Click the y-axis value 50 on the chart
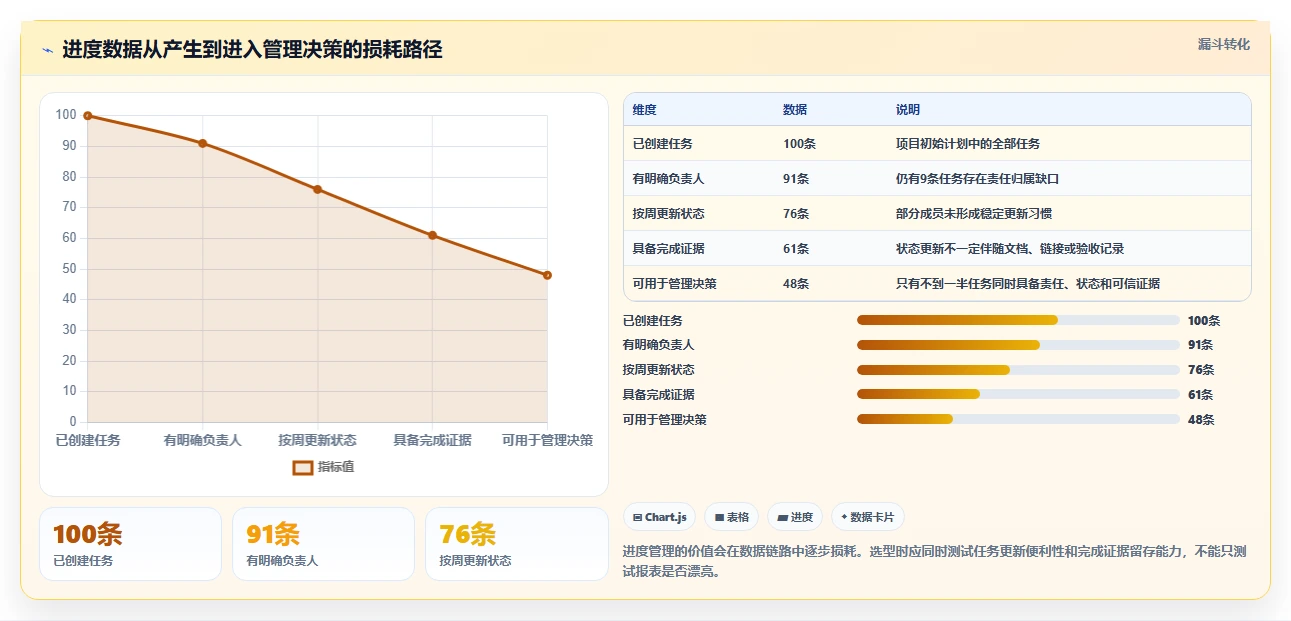Image resolution: width=1291 pixels, height=621 pixels. coord(69,268)
